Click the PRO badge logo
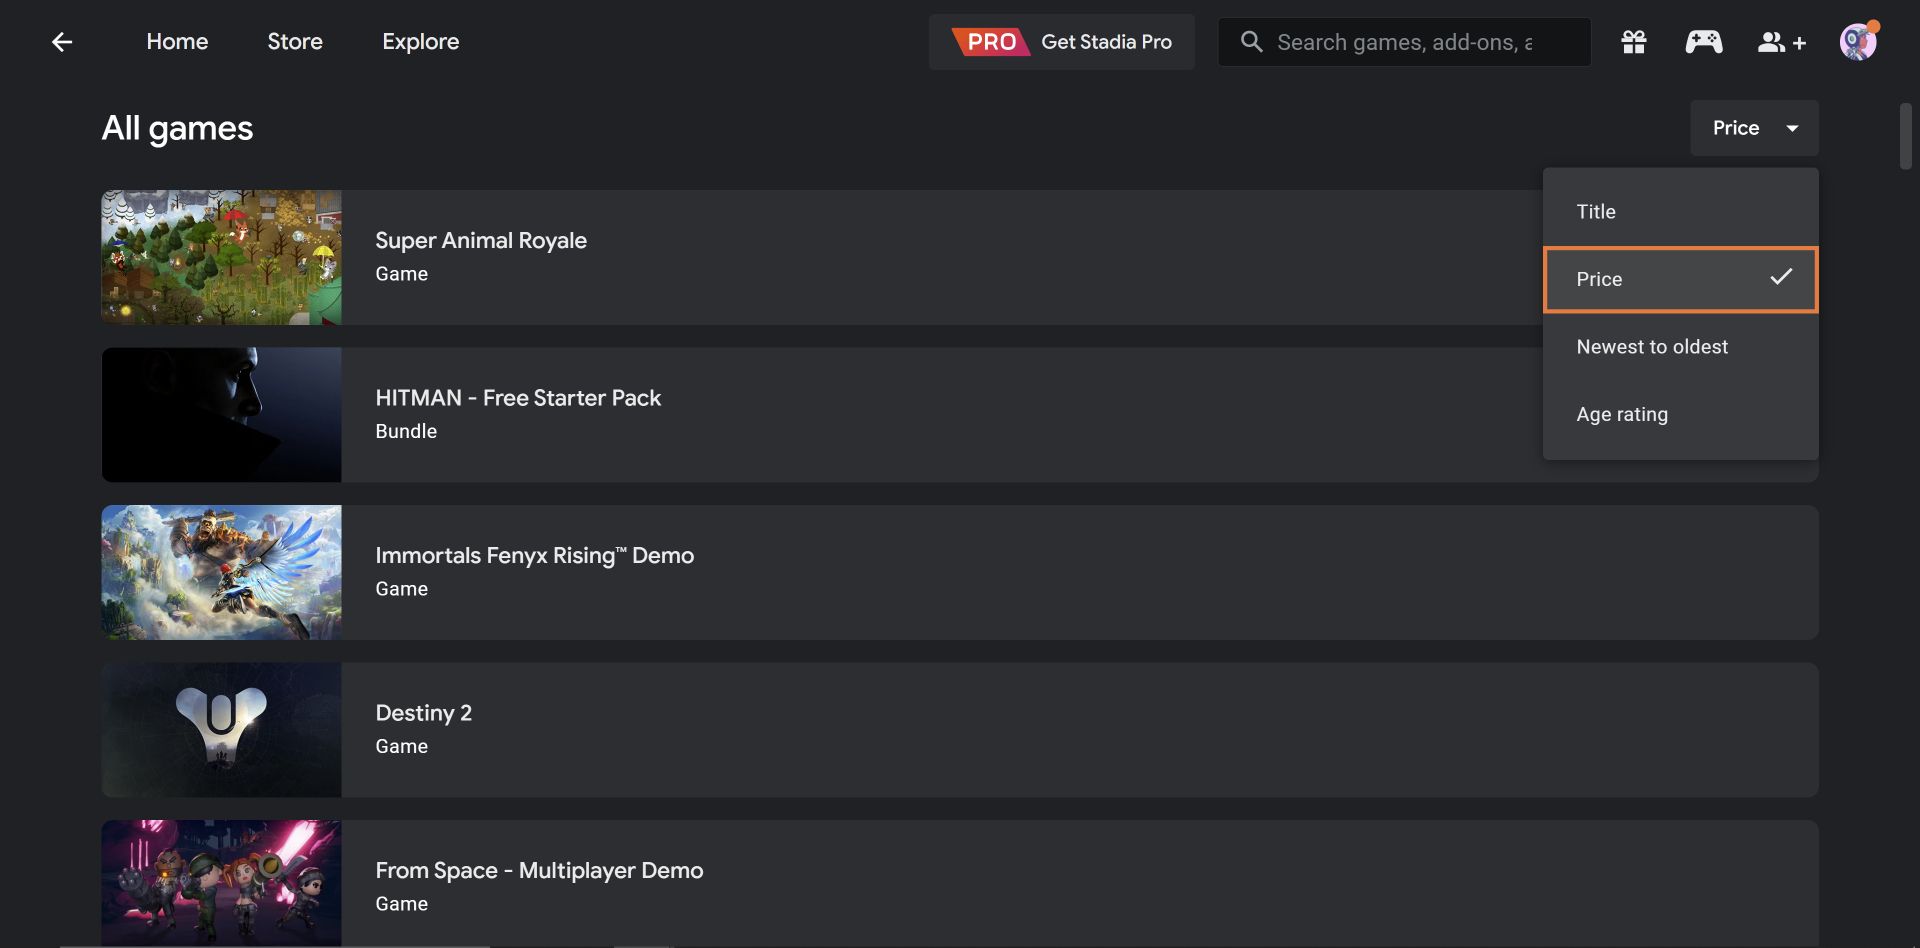Viewport: 1920px width, 948px height. 990,42
